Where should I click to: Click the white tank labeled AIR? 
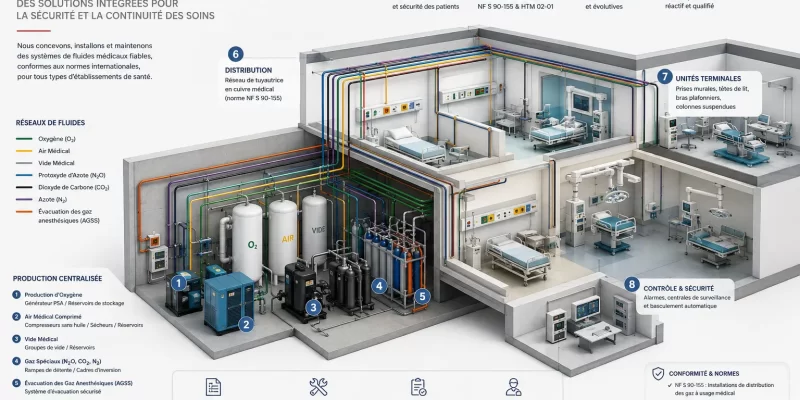pyautogui.click(x=283, y=236)
